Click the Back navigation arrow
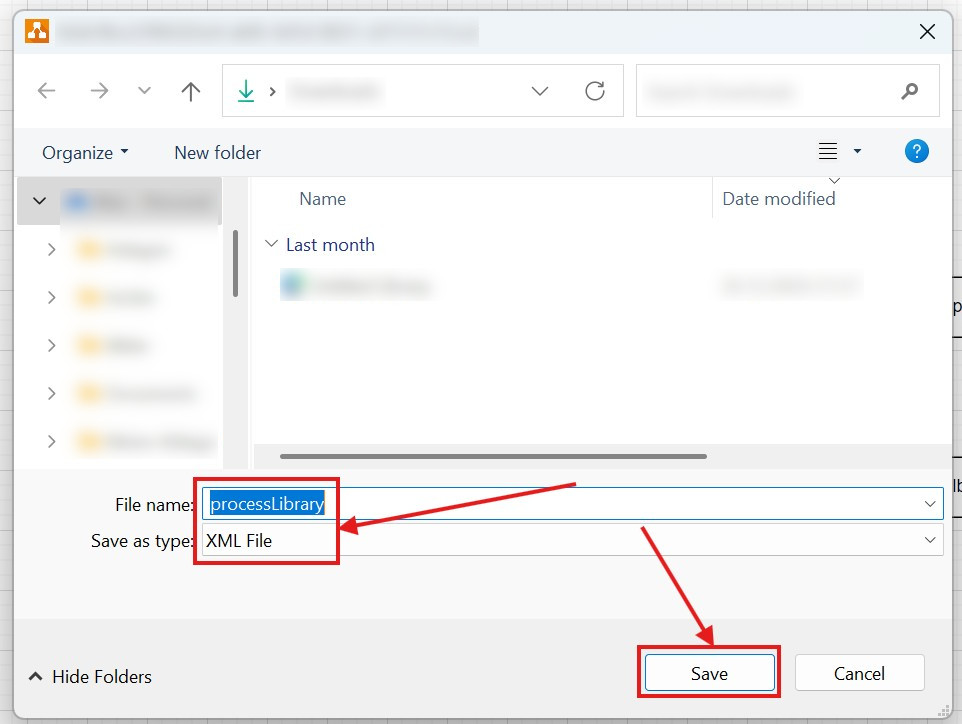 point(46,91)
